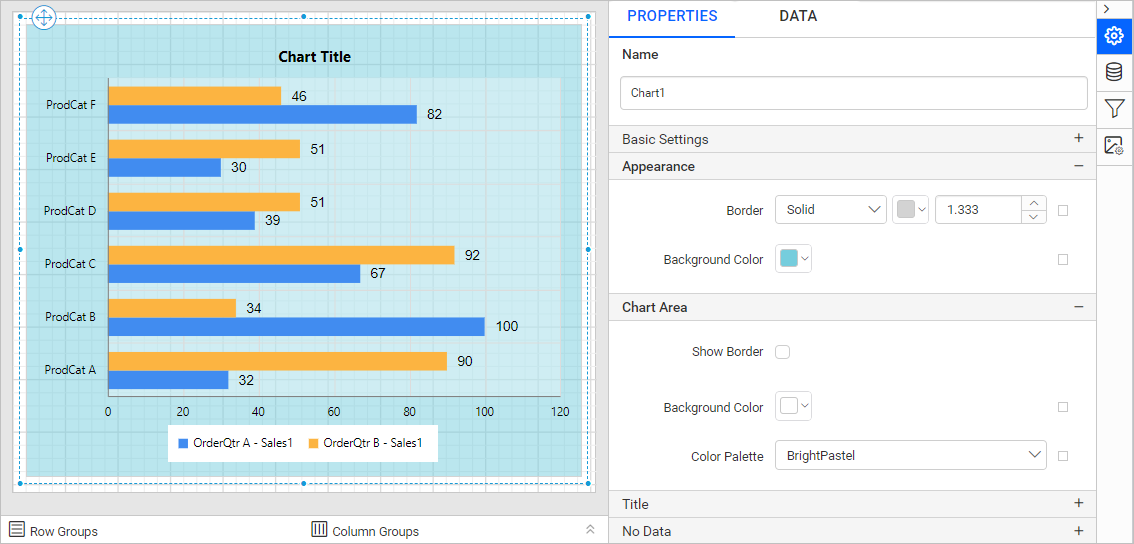The height and width of the screenshot is (544, 1134).
Task: Select the PROPERTIES tab
Action: click(672, 17)
